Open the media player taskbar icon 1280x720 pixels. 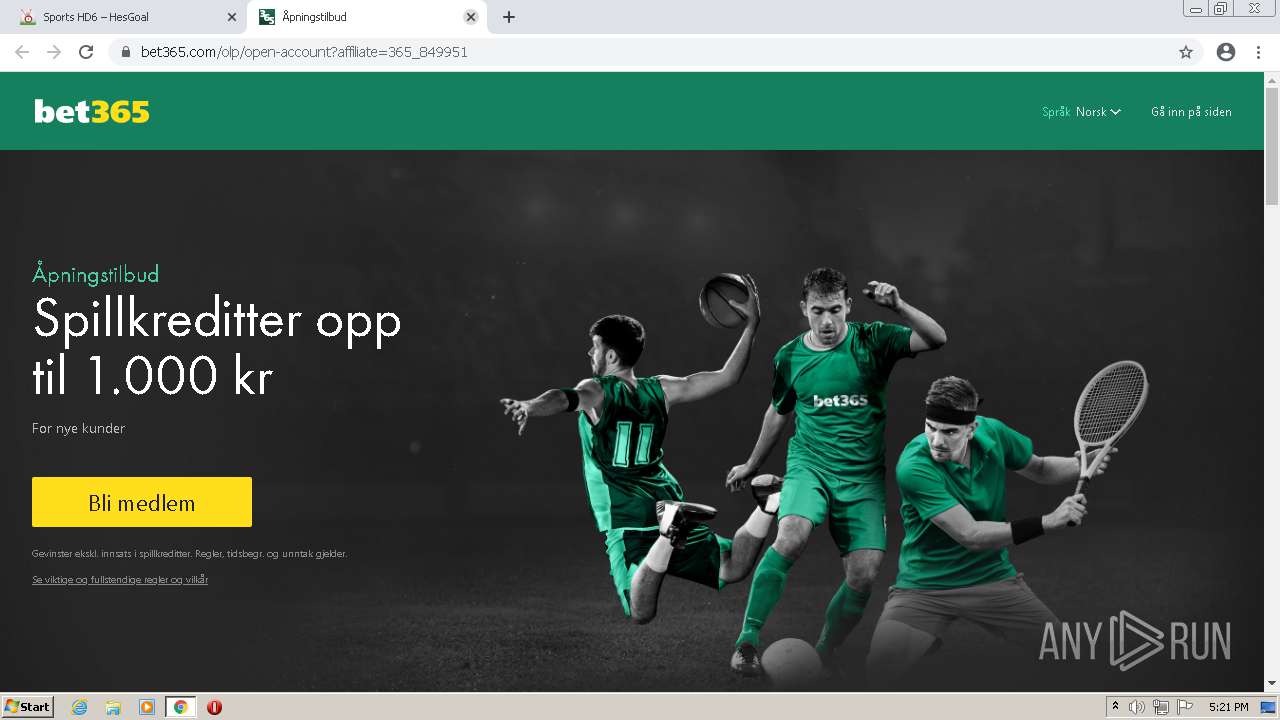tap(147, 707)
